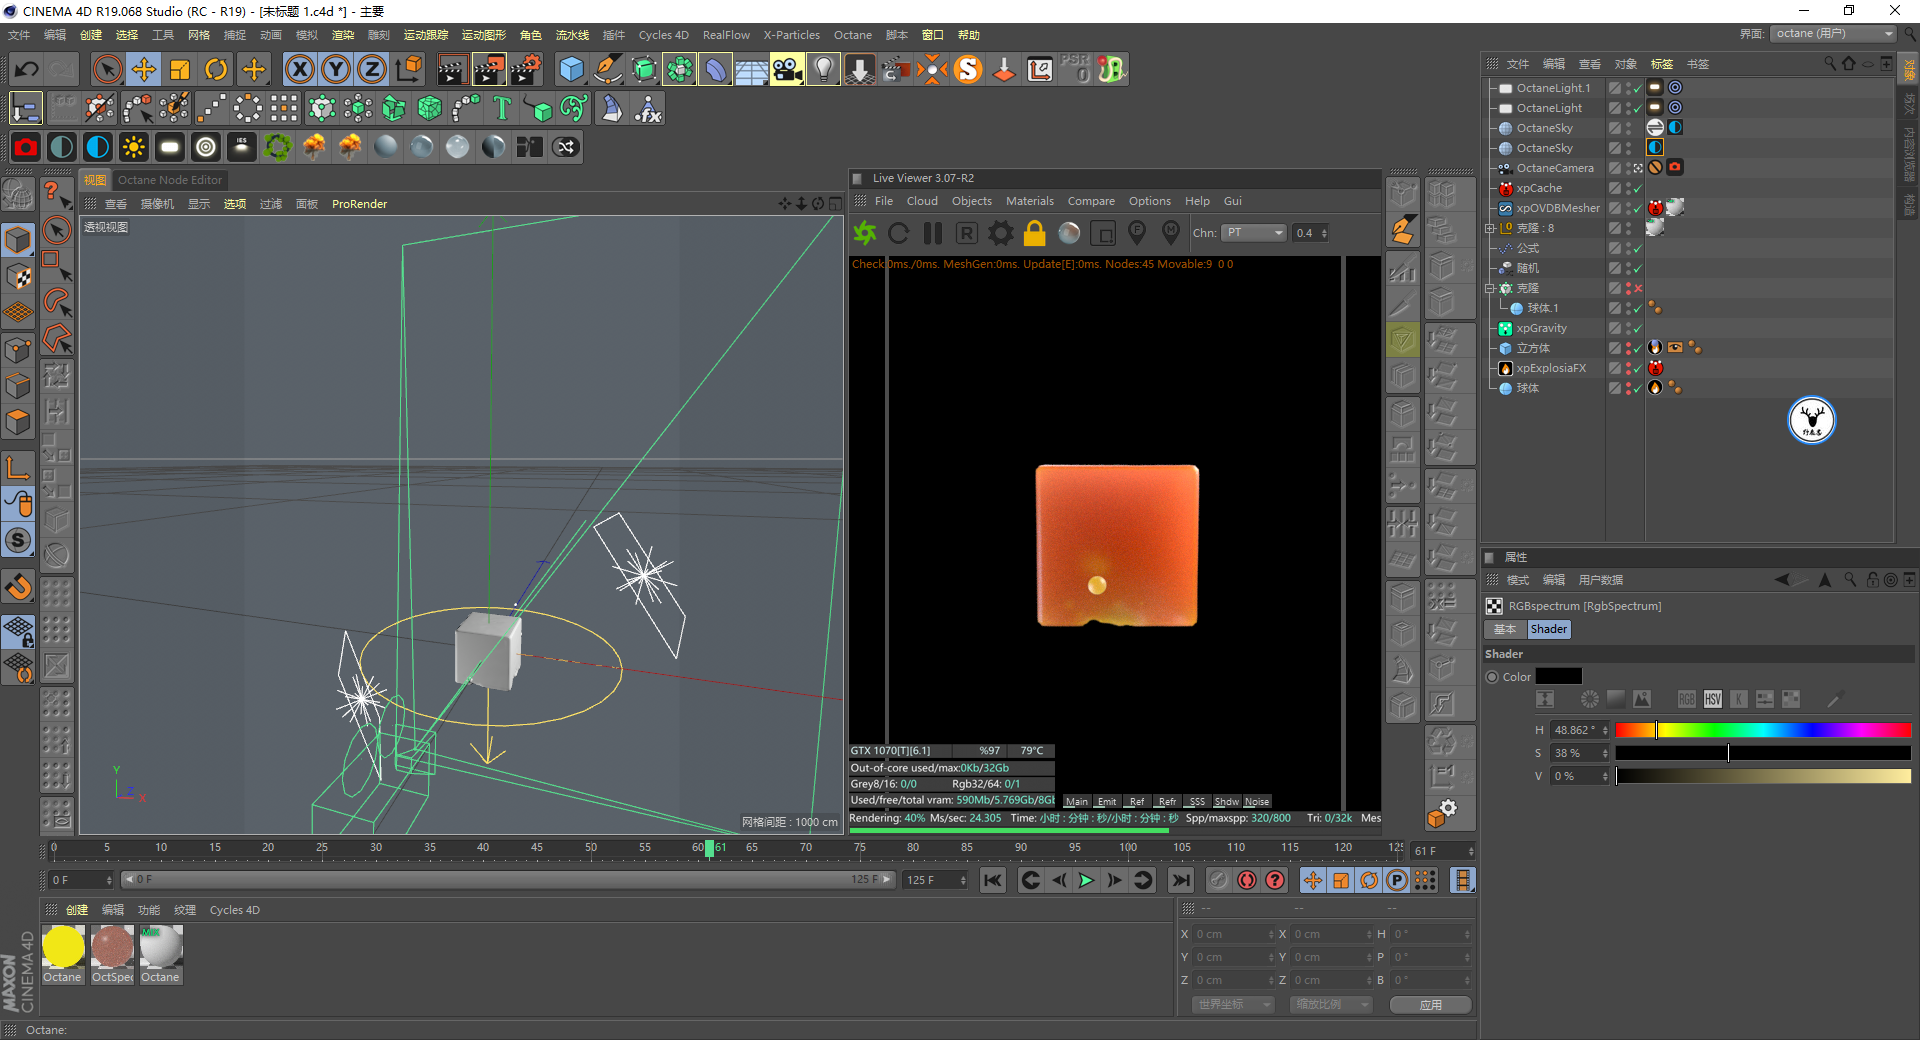Click the 125 F end frame stepper

[963, 880]
